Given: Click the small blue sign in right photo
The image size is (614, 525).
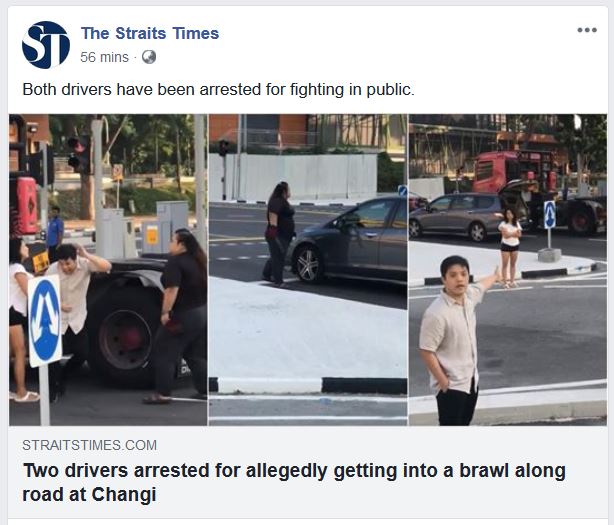Looking at the screenshot, I should click(x=549, y=215).
